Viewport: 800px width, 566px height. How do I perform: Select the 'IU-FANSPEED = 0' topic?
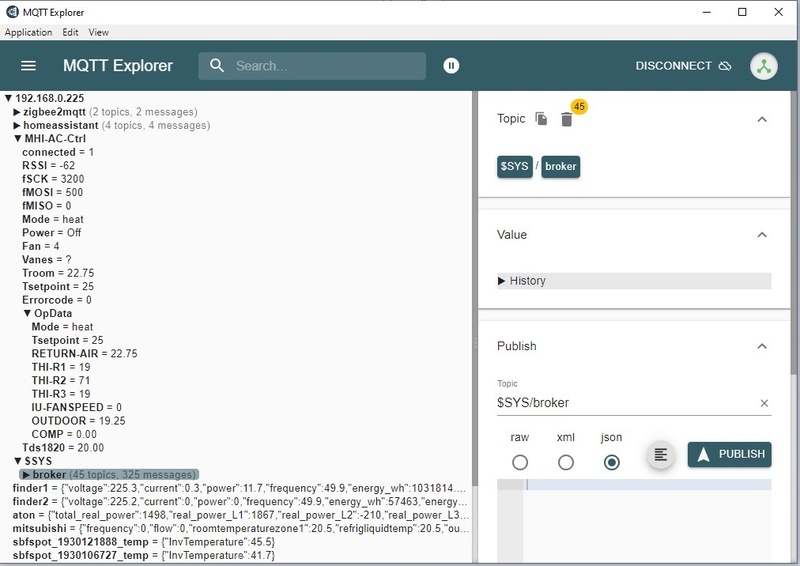(77, 407)
